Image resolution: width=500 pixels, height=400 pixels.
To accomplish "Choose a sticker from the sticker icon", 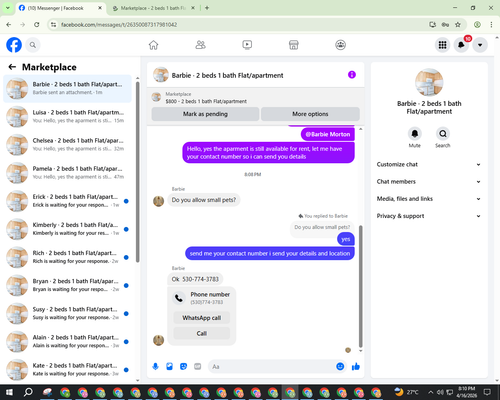I will [183, 367].
